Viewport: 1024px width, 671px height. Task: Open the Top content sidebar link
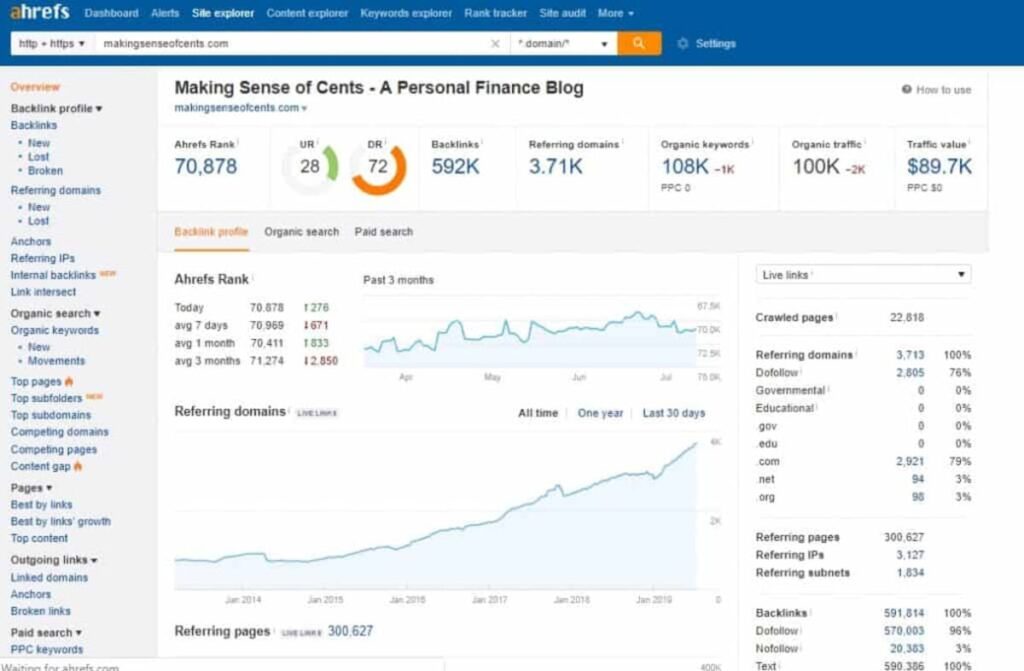[x=39, y=538]
